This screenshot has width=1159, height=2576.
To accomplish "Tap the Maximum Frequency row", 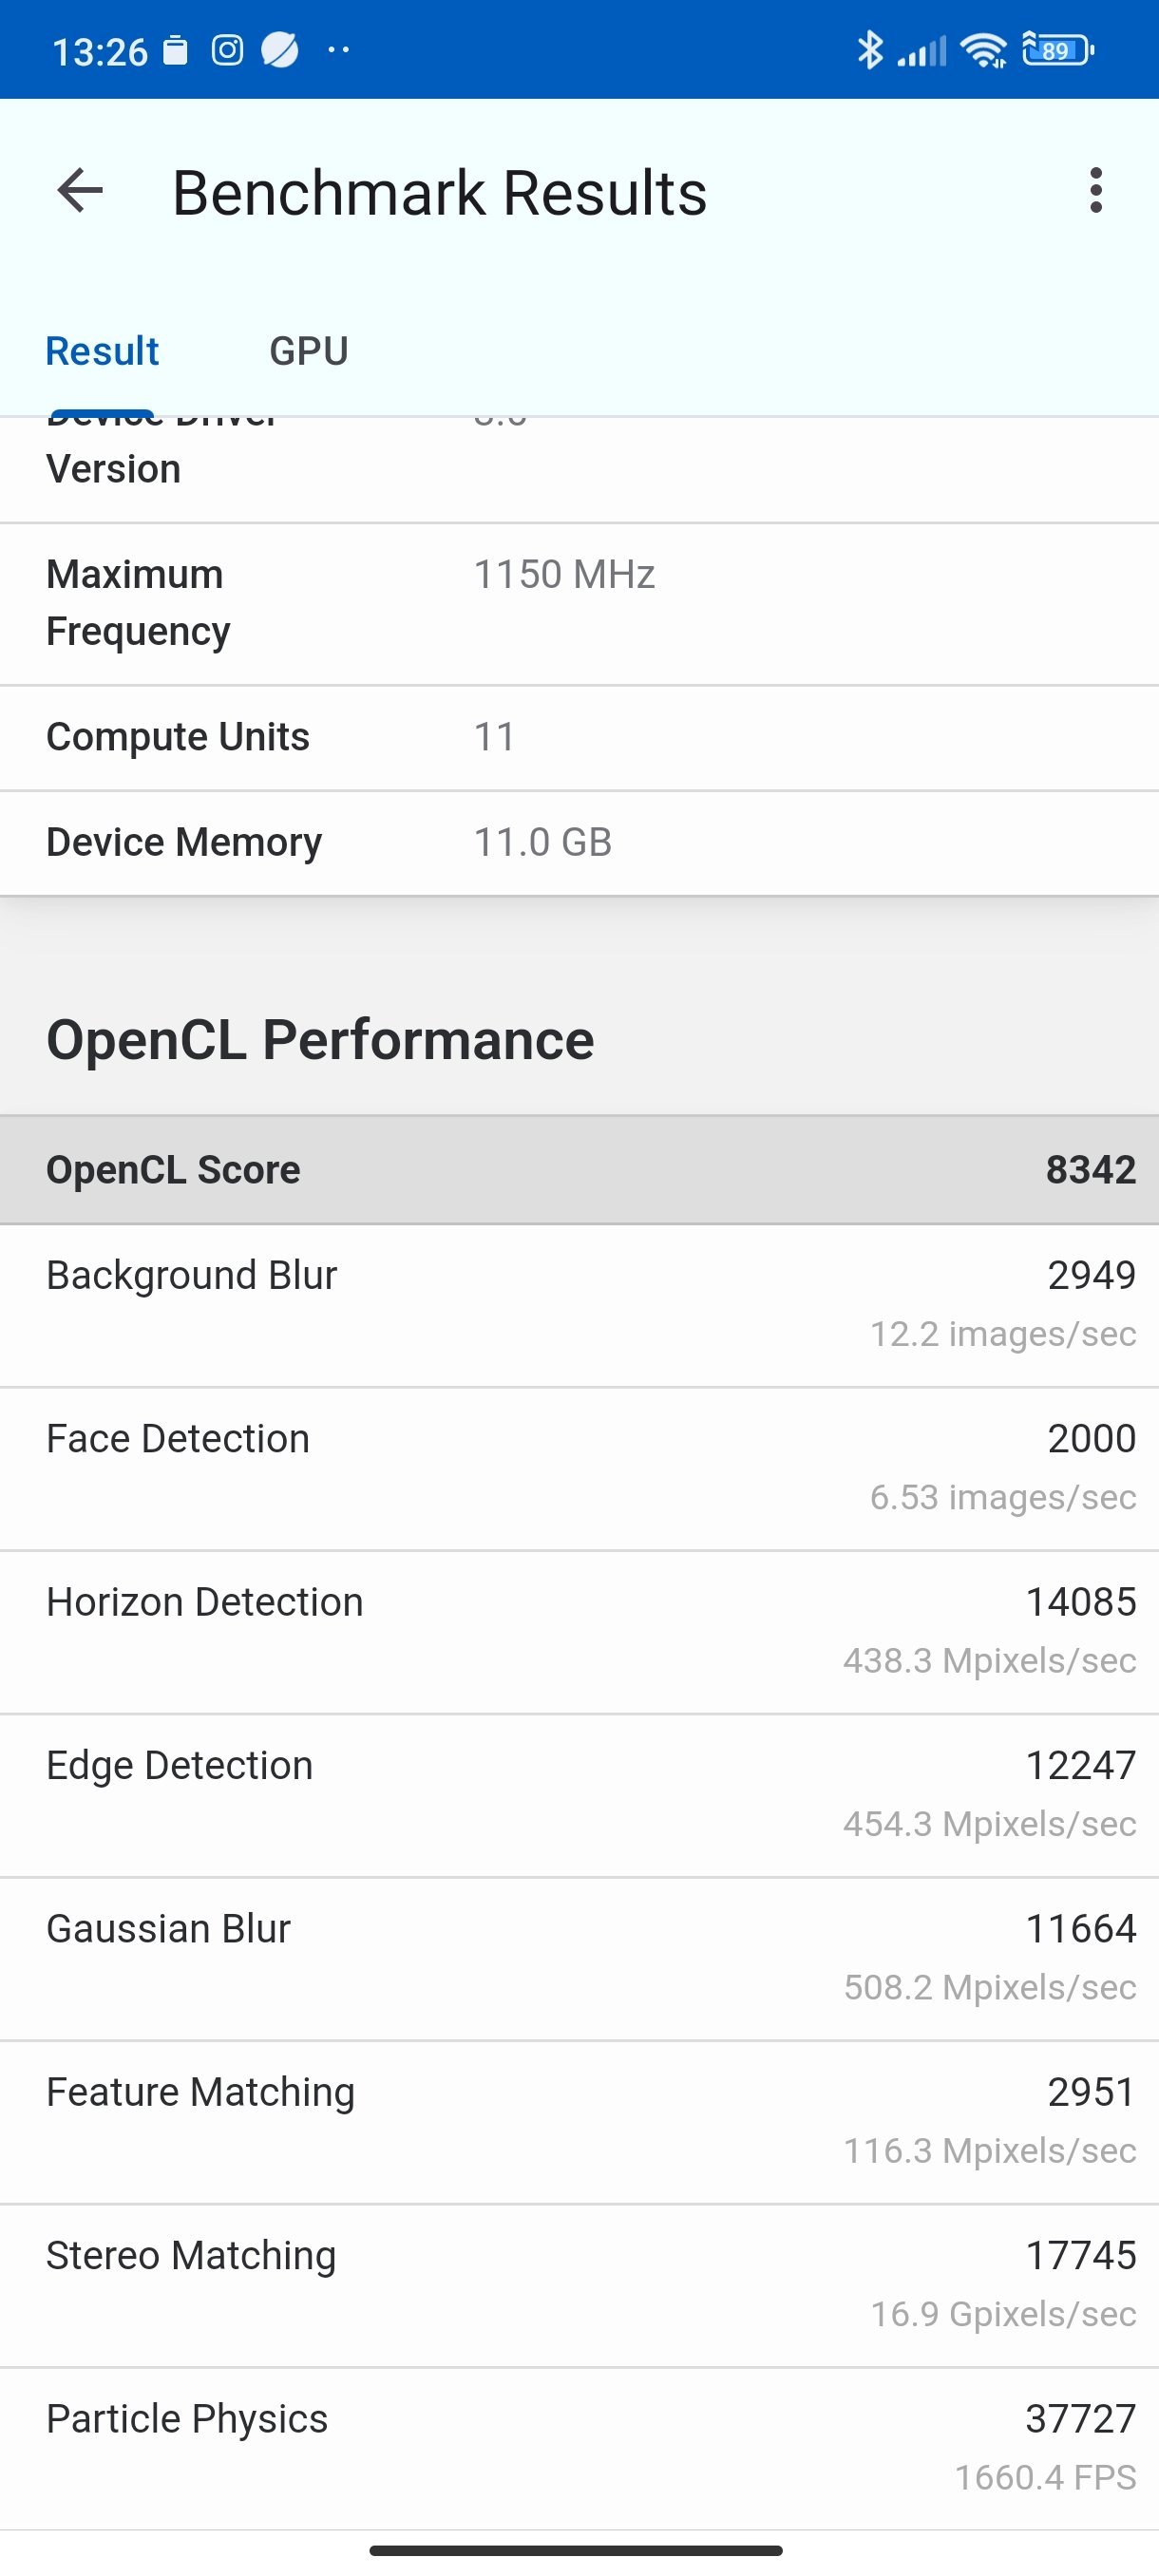I will (580, 603).
